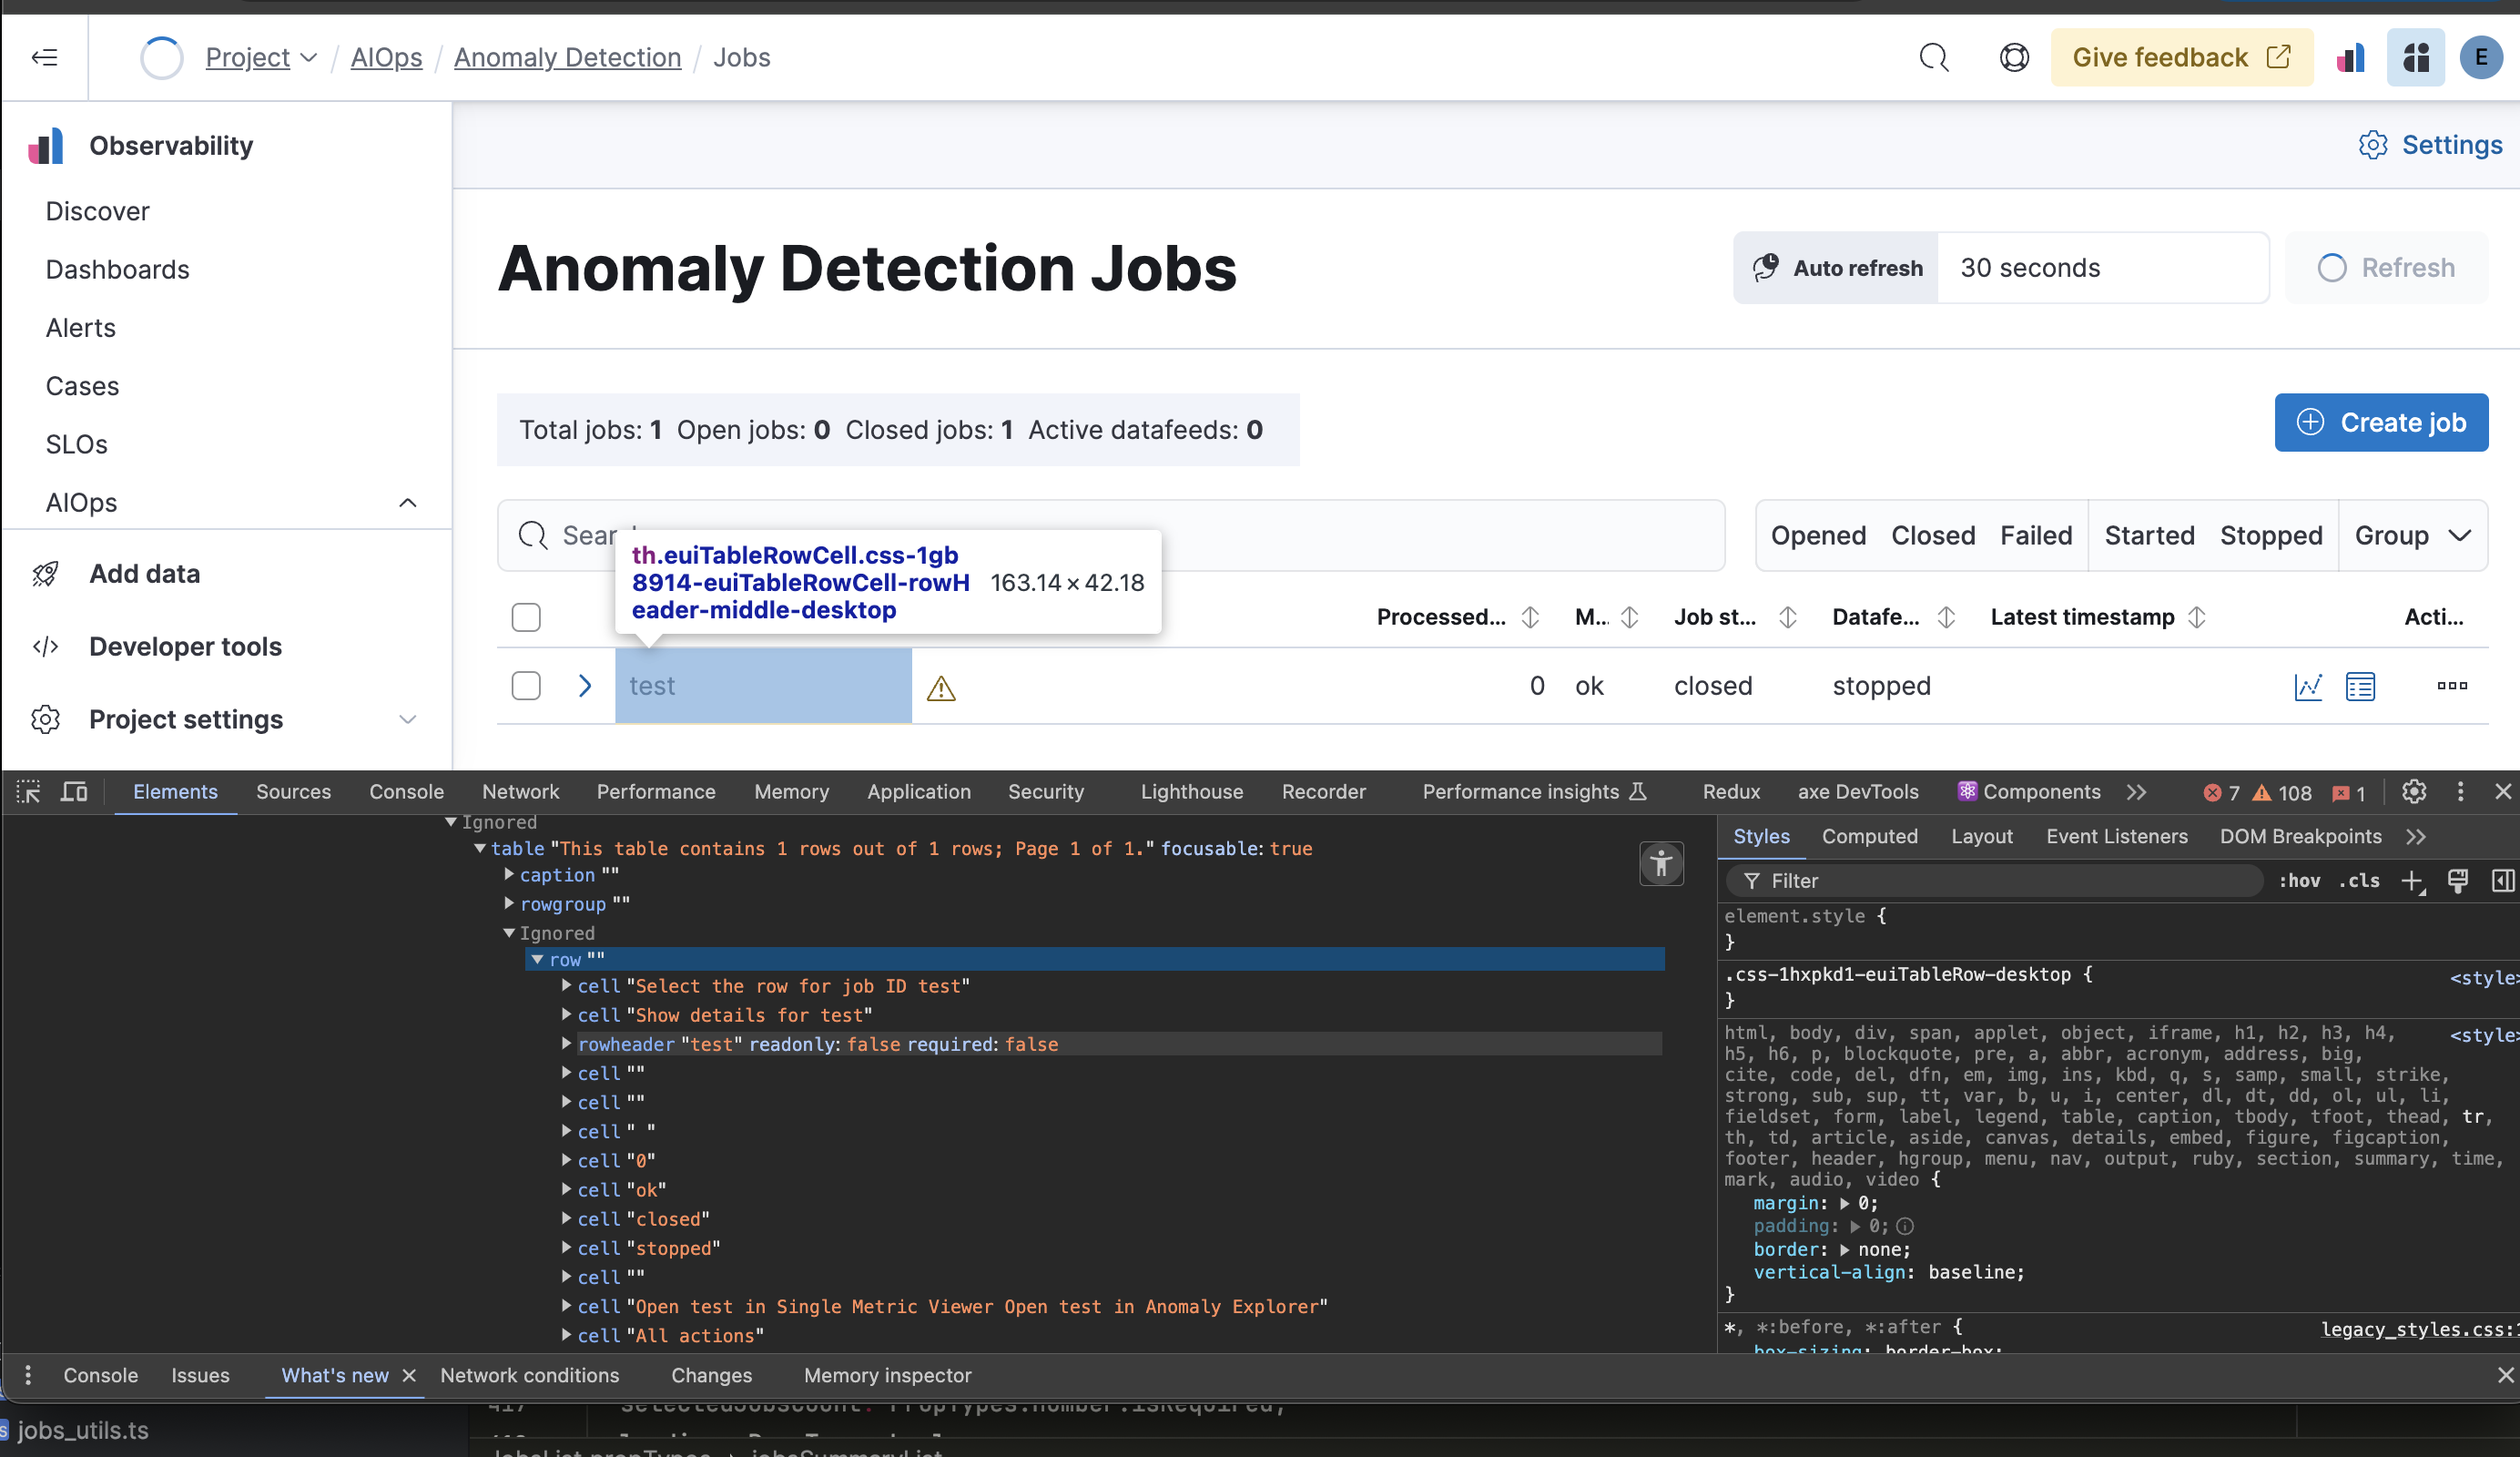Image resolution: width=2520 pixels, height=1457 pixels.
Task: Click the Elastic solution logo in header
Action: [2350, 57]
